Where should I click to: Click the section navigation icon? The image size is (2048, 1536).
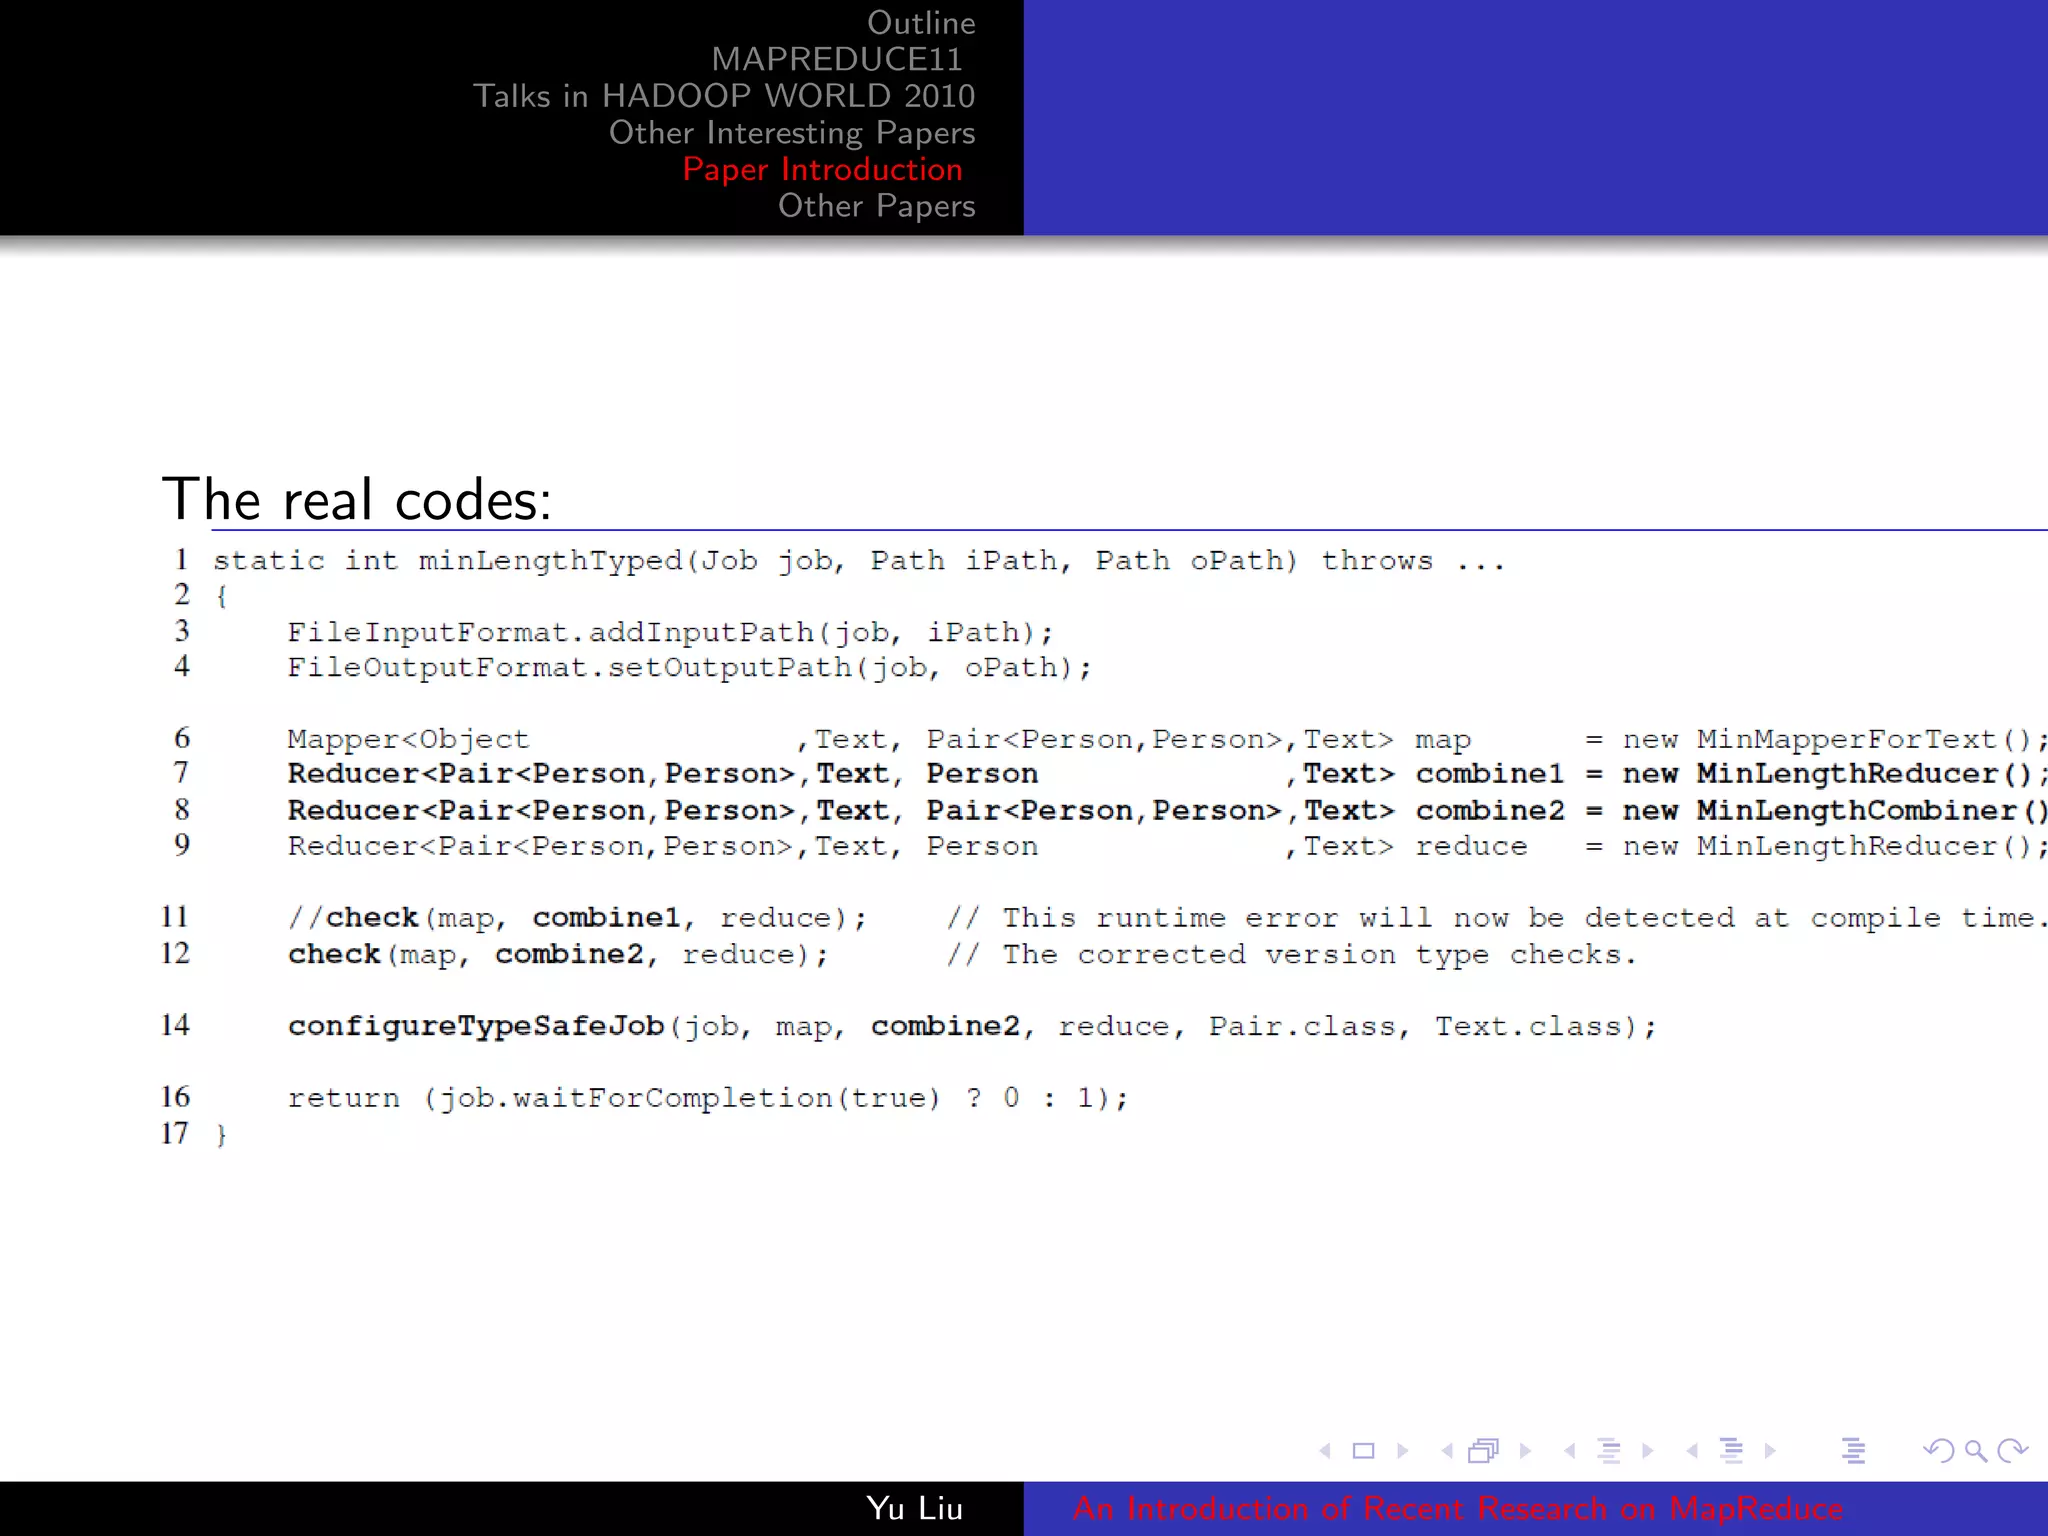click(1731, 1451)
